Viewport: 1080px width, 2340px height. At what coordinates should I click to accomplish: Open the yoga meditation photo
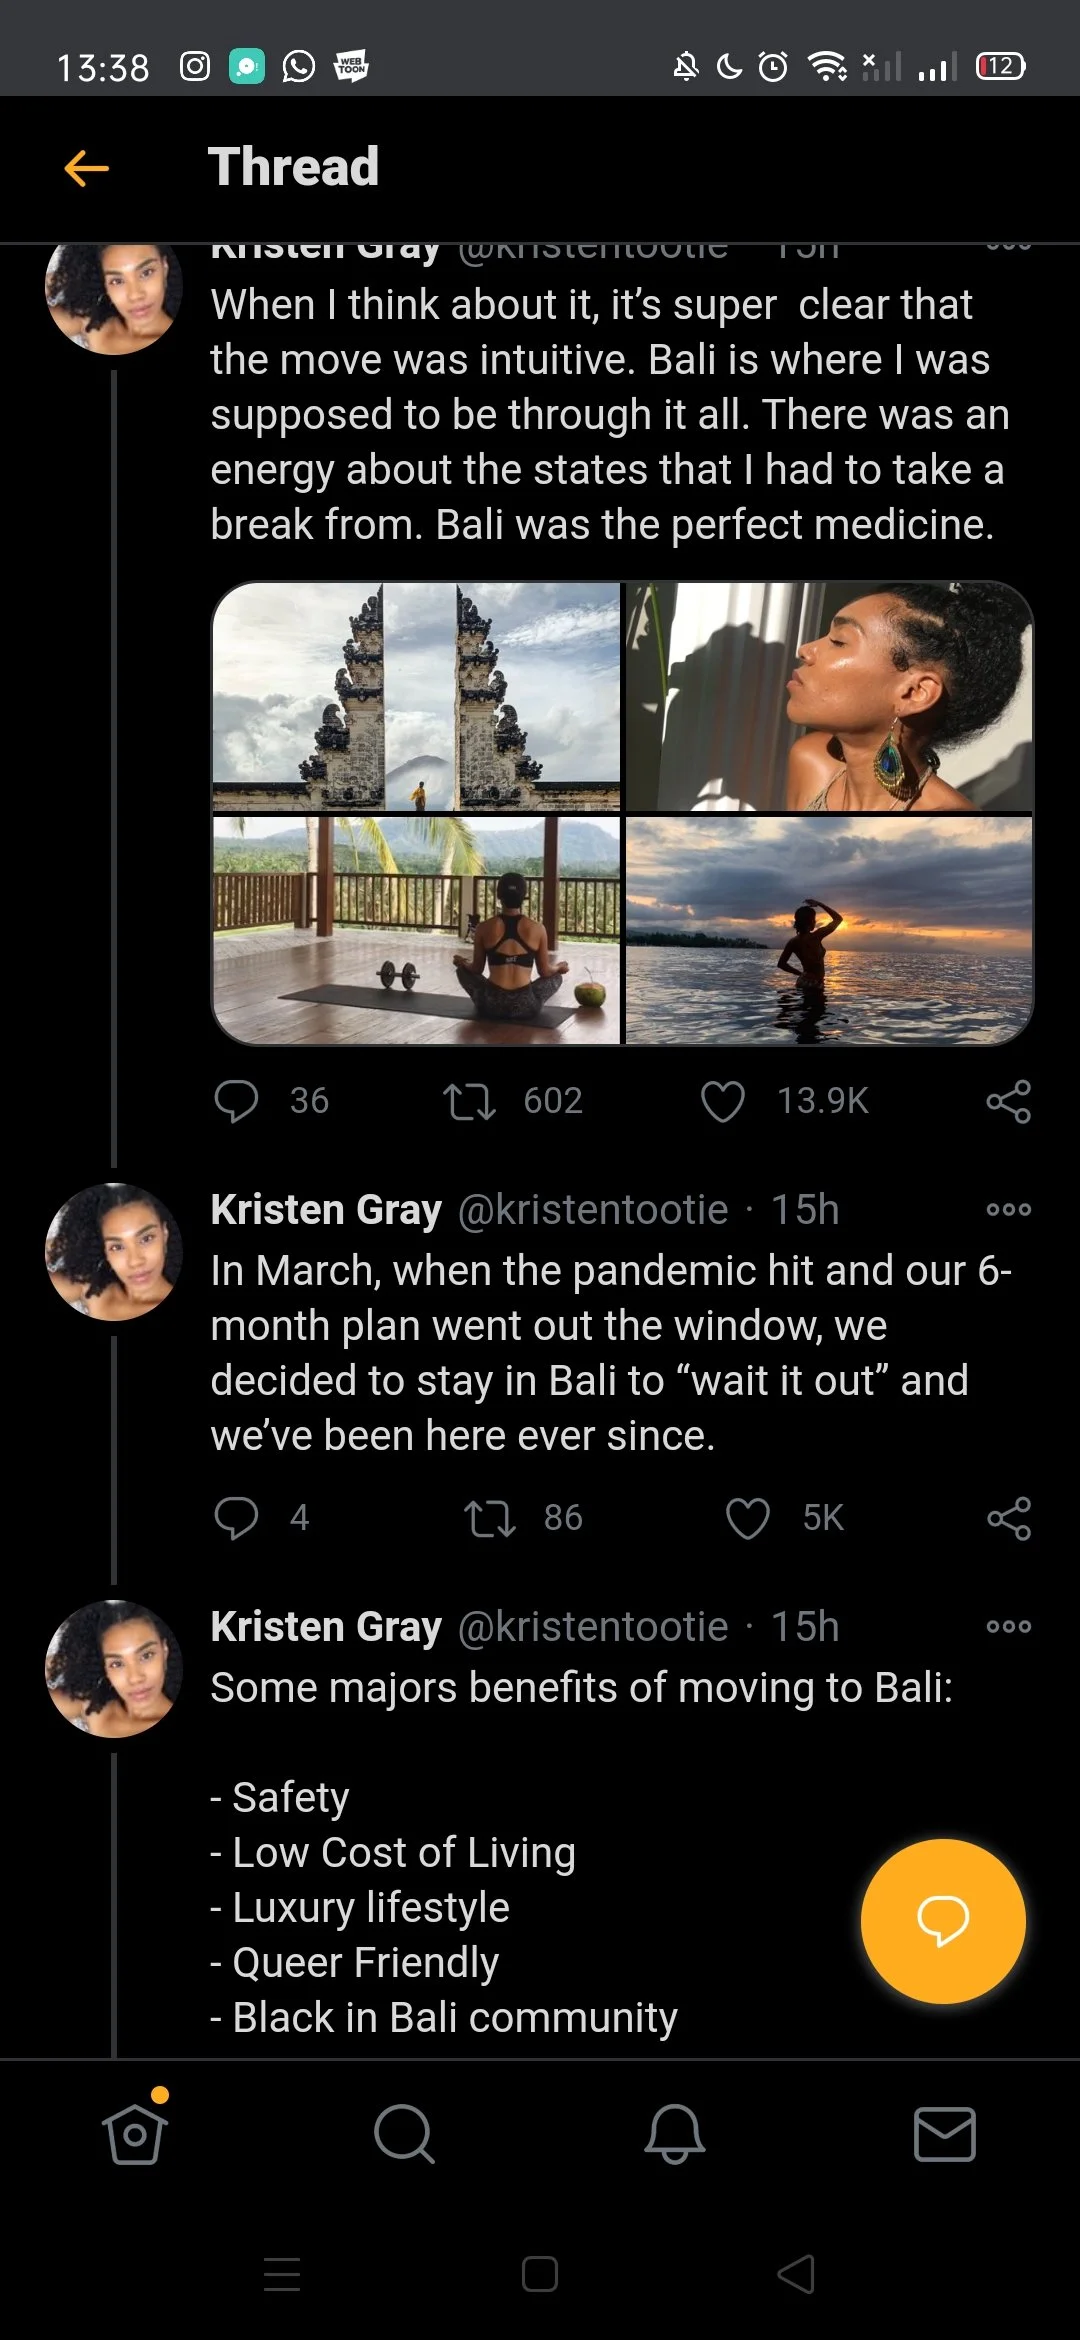[x=416, y=931]
